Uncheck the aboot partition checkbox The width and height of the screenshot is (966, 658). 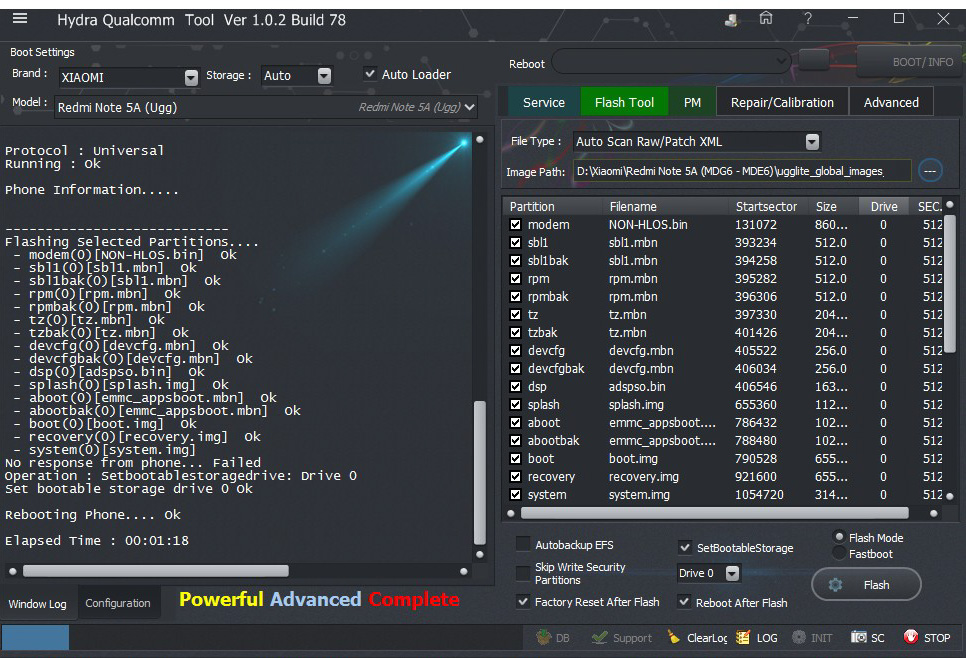(516, 423)
